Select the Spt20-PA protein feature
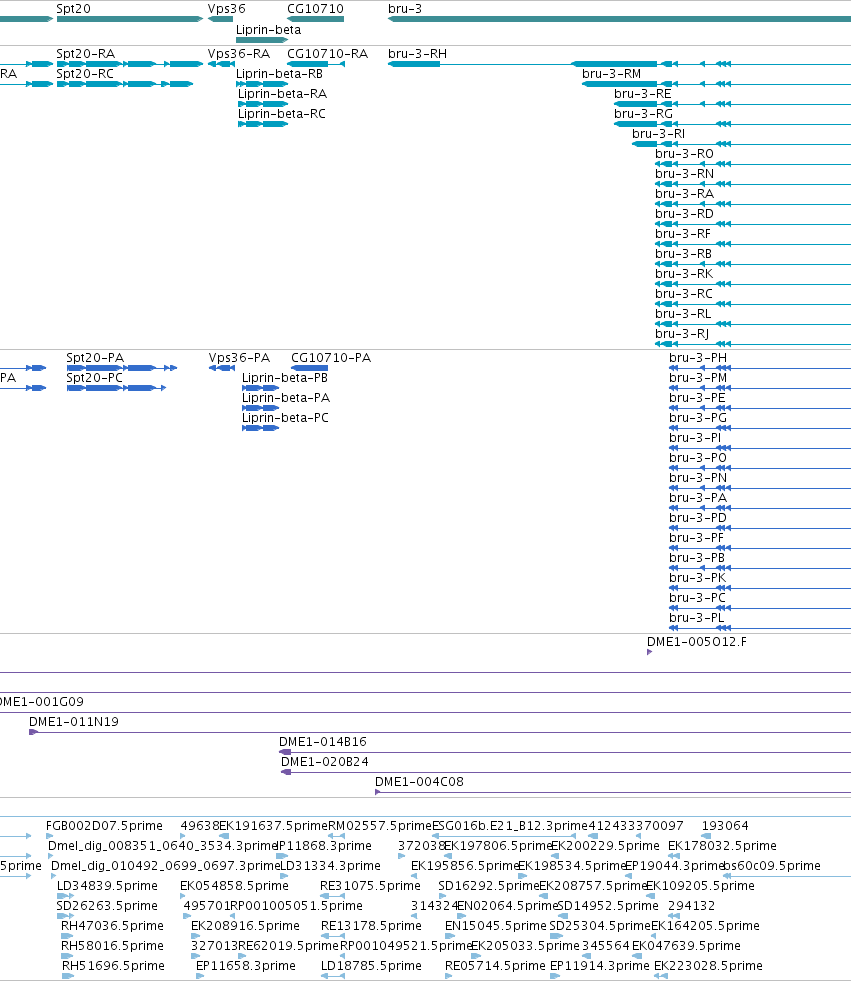Screen dimensions: 851x981 121,368
